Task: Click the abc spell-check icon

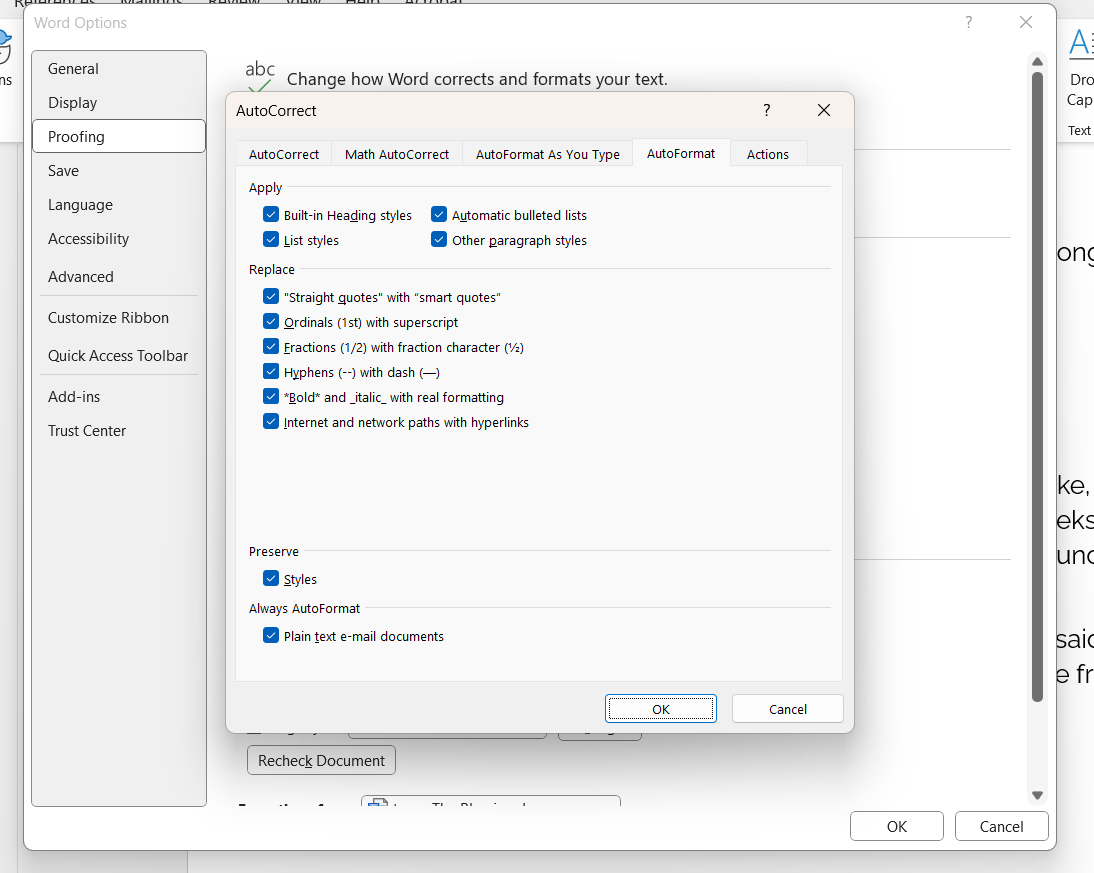Action: 259,72
